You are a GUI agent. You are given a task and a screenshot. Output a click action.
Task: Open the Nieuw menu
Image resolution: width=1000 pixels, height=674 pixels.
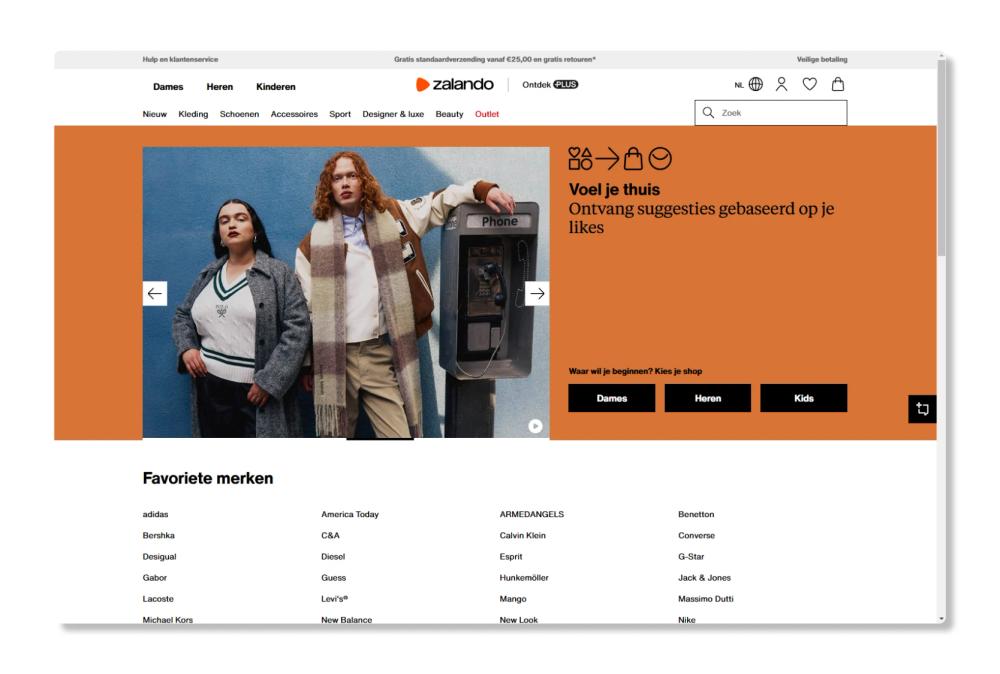[154, 114]
